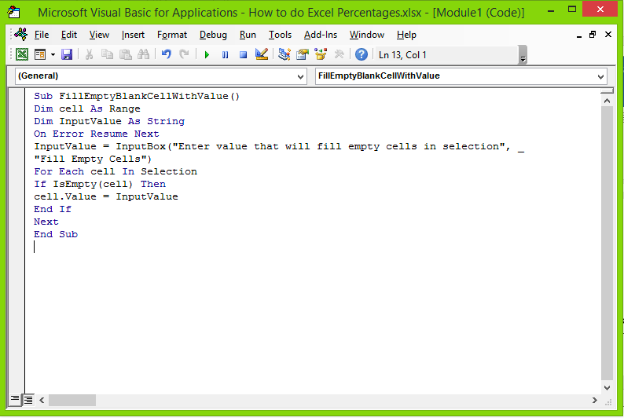The height and width of the screenshot is (418, 627).
Task: Undo the last action
Action: click(166, 54)
